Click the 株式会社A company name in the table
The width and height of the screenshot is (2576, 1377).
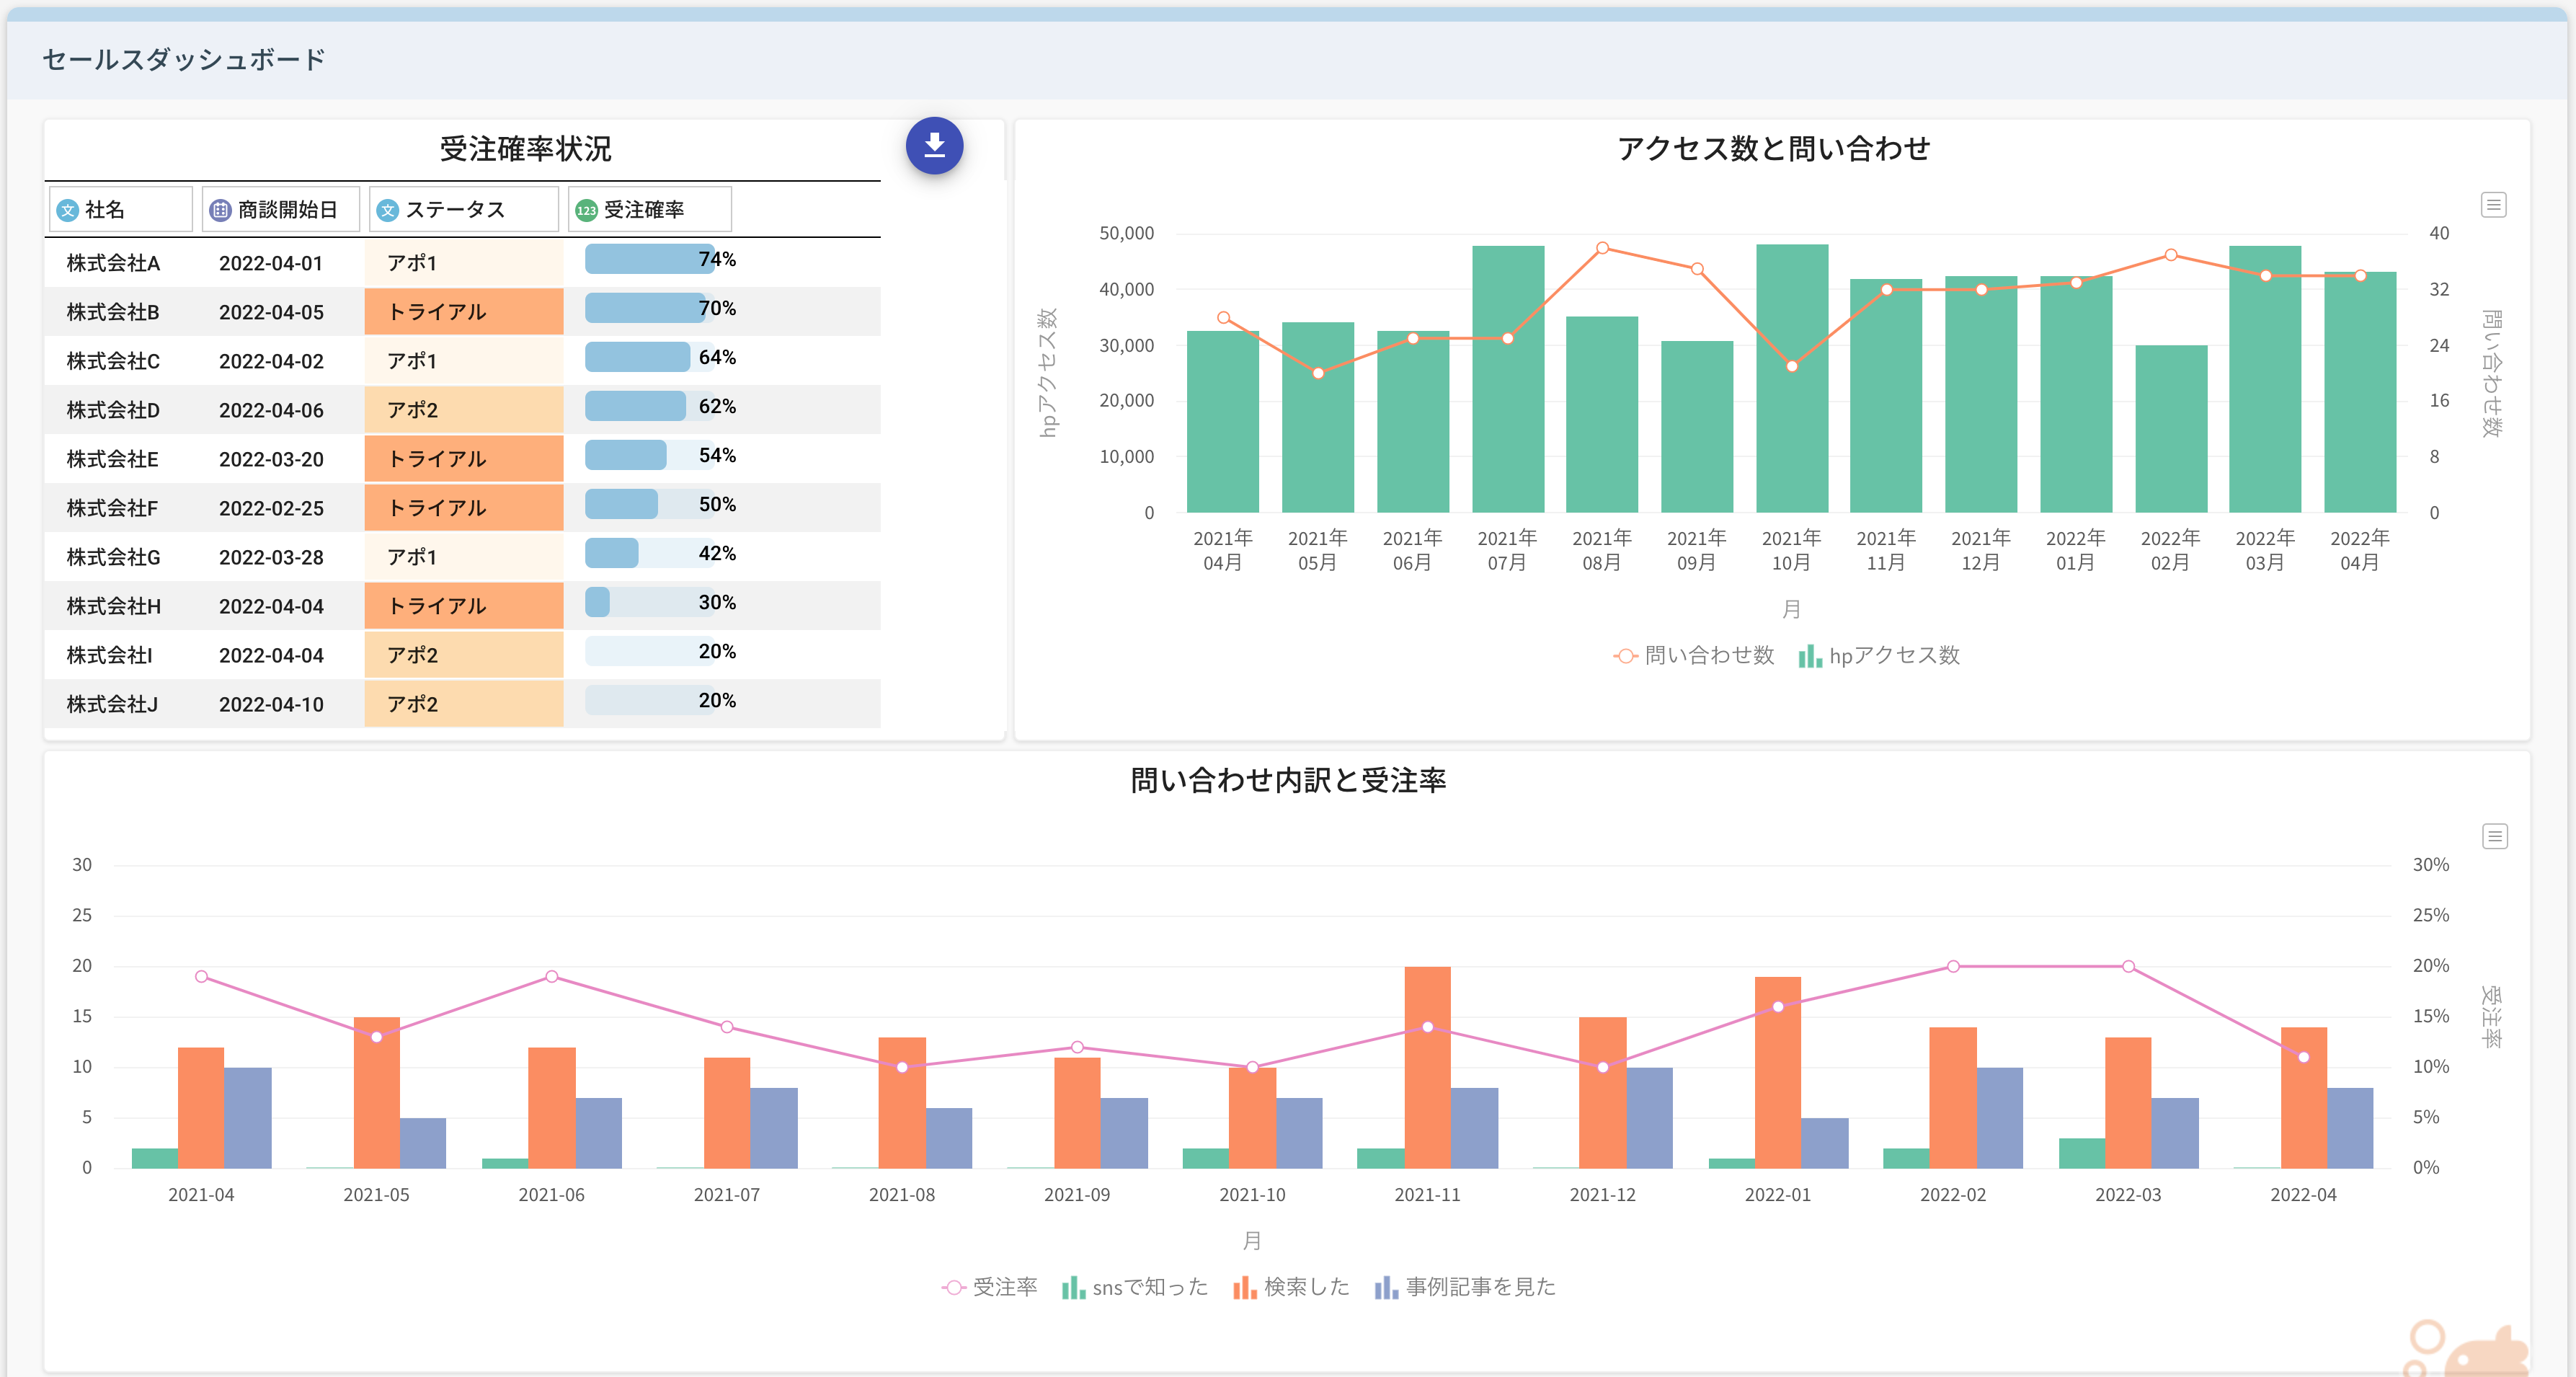112,262
